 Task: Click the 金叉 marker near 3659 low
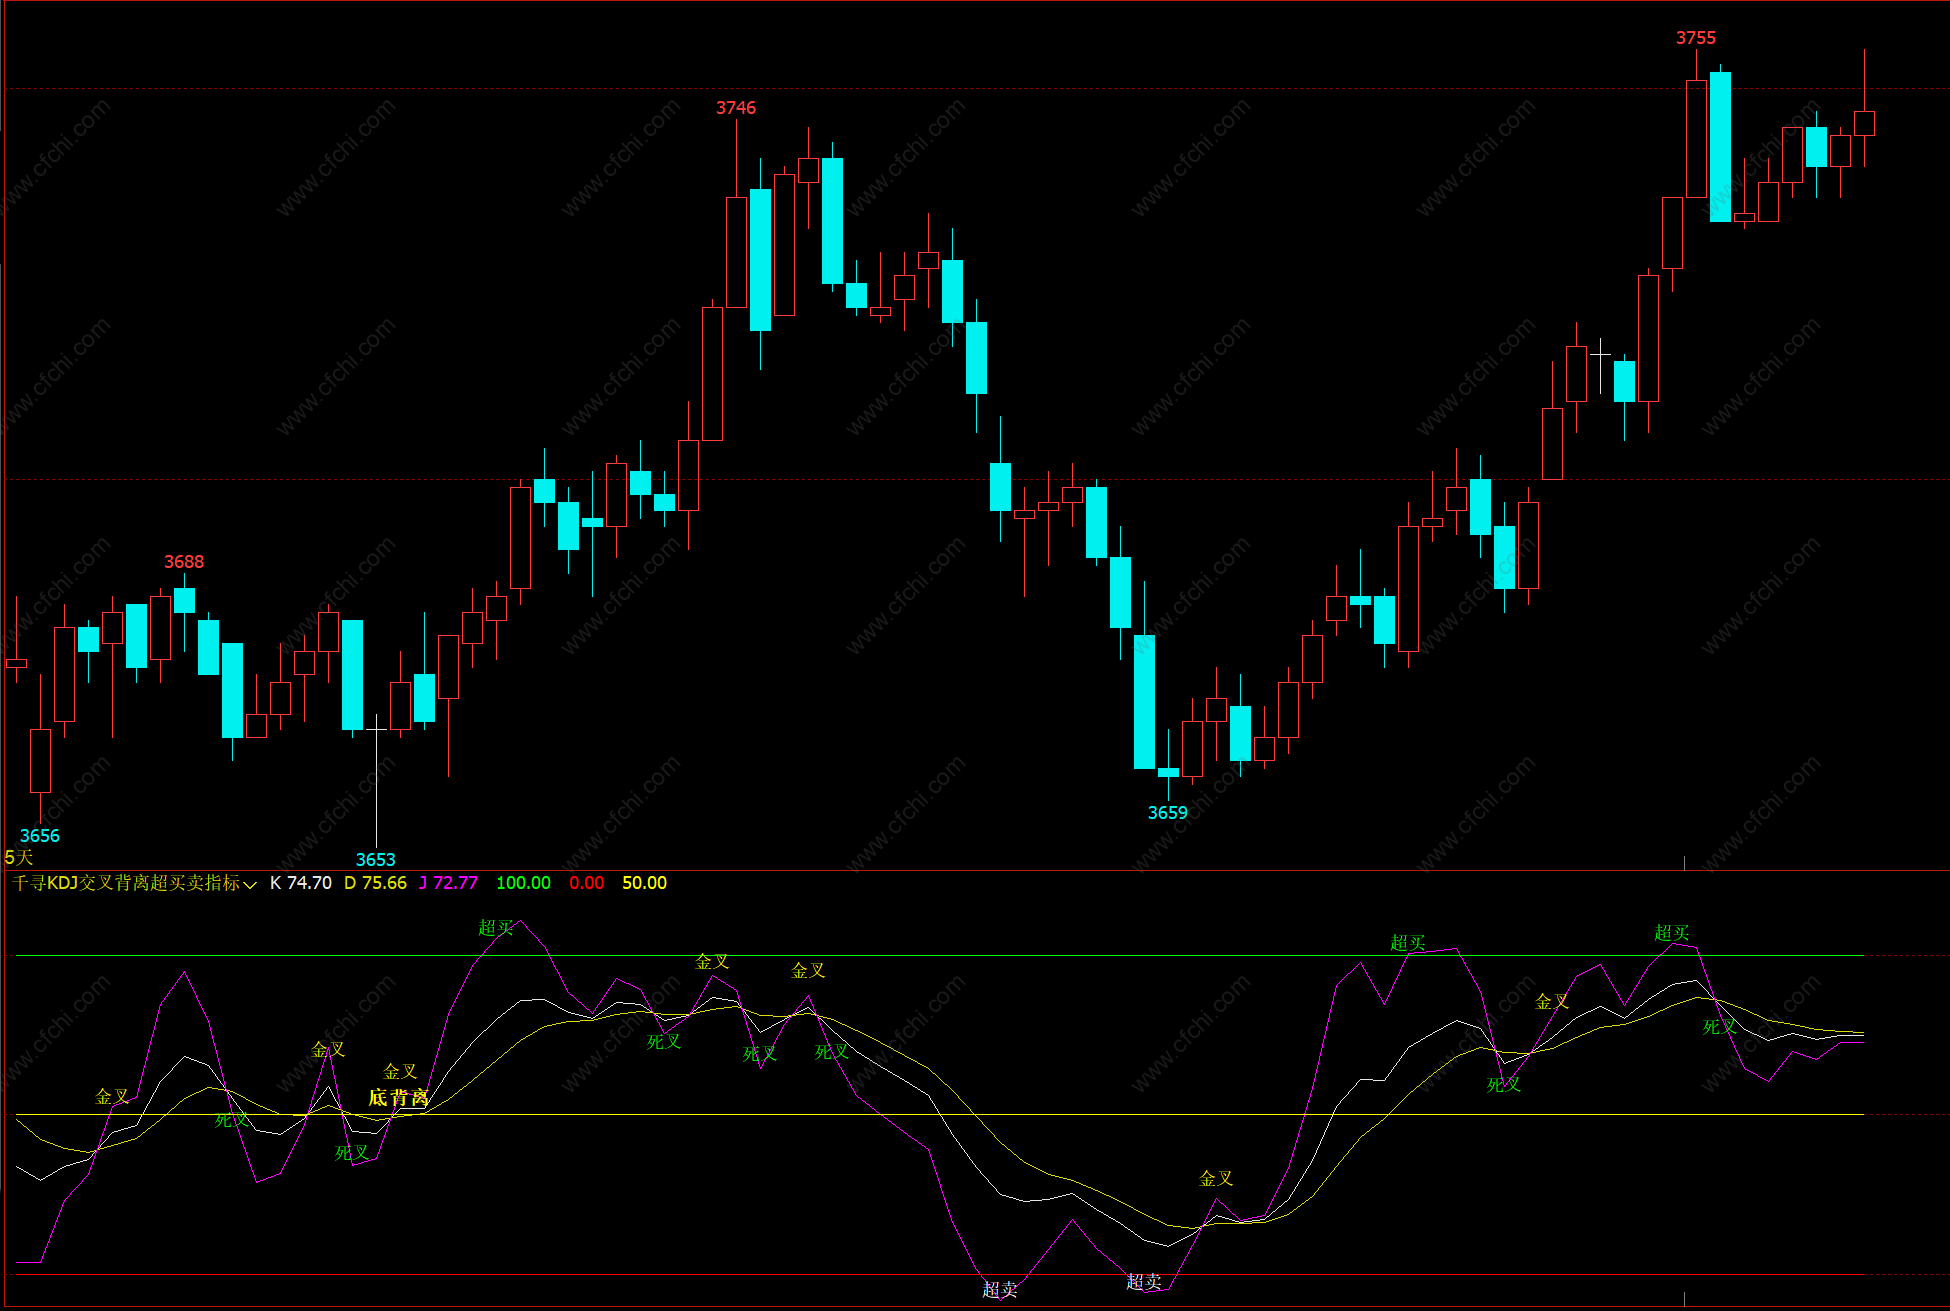(x=1216, y=1179)
